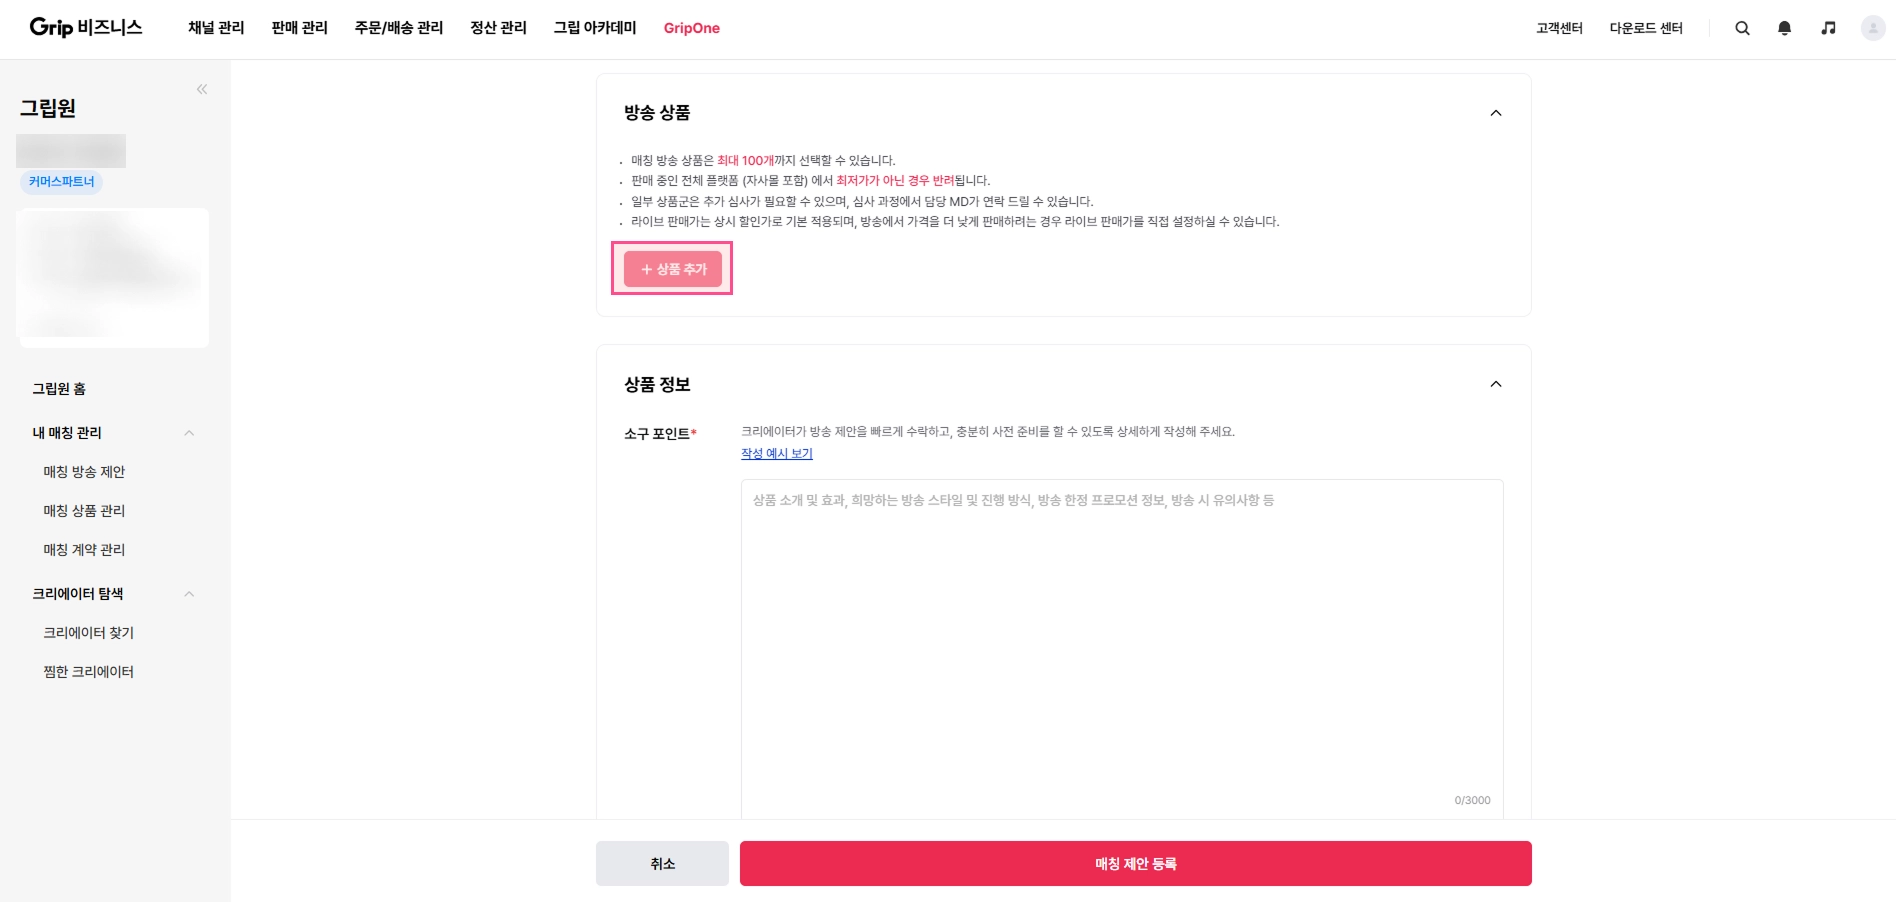Viewport: 1896px width, 902px height.
Task: Click the + 상품 추가 button
Action: pos(672,269)
